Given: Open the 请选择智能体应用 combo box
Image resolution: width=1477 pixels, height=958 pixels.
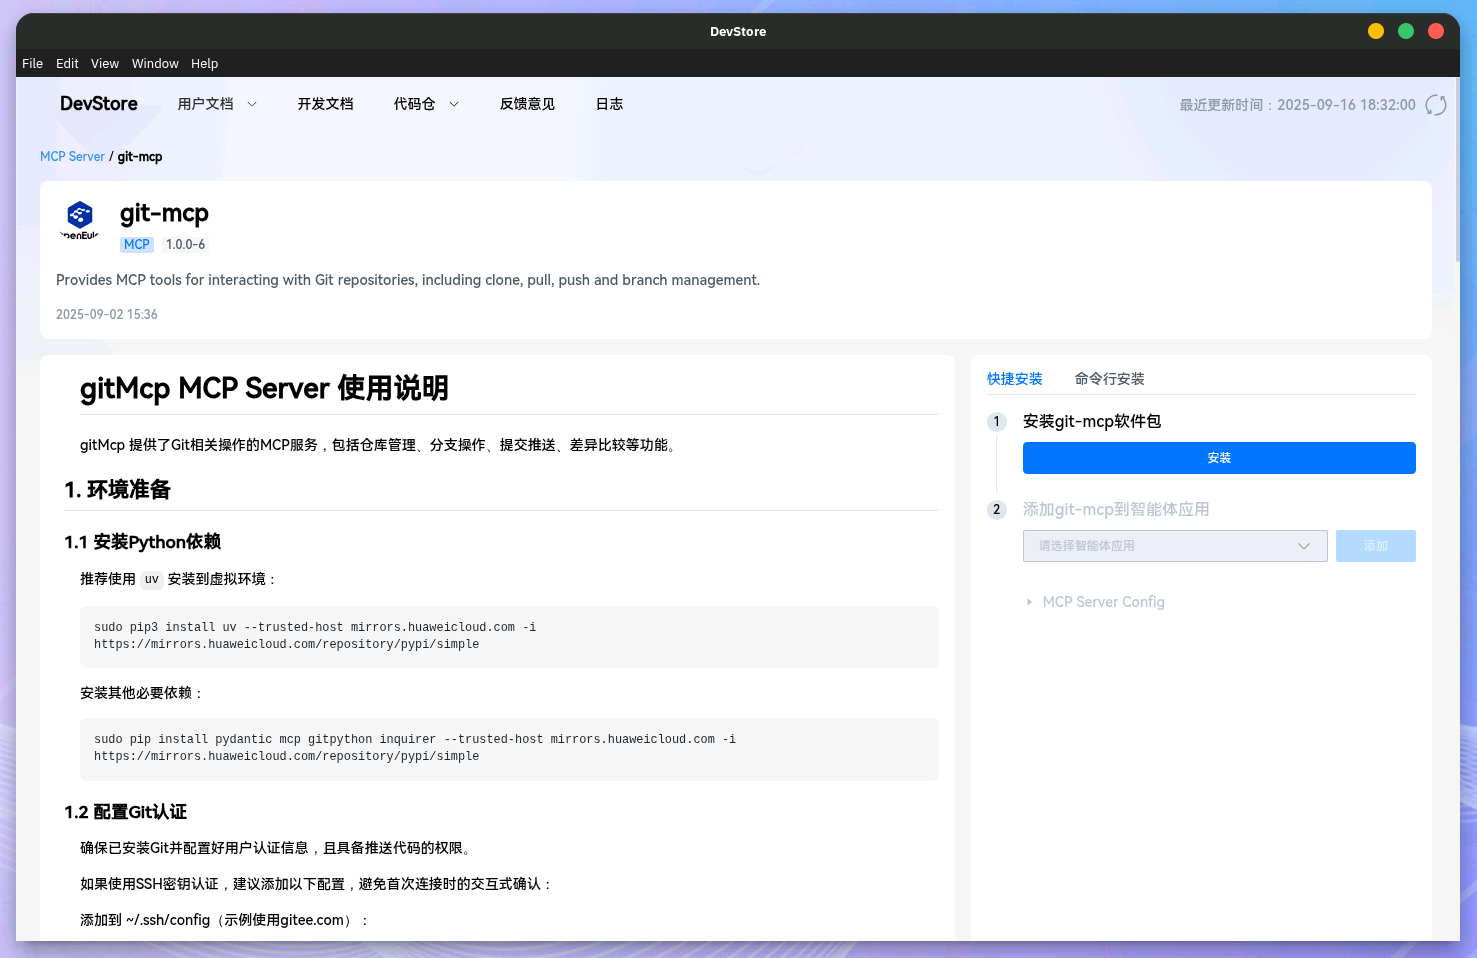Looking at the screenshot, I should [1174, 546].
